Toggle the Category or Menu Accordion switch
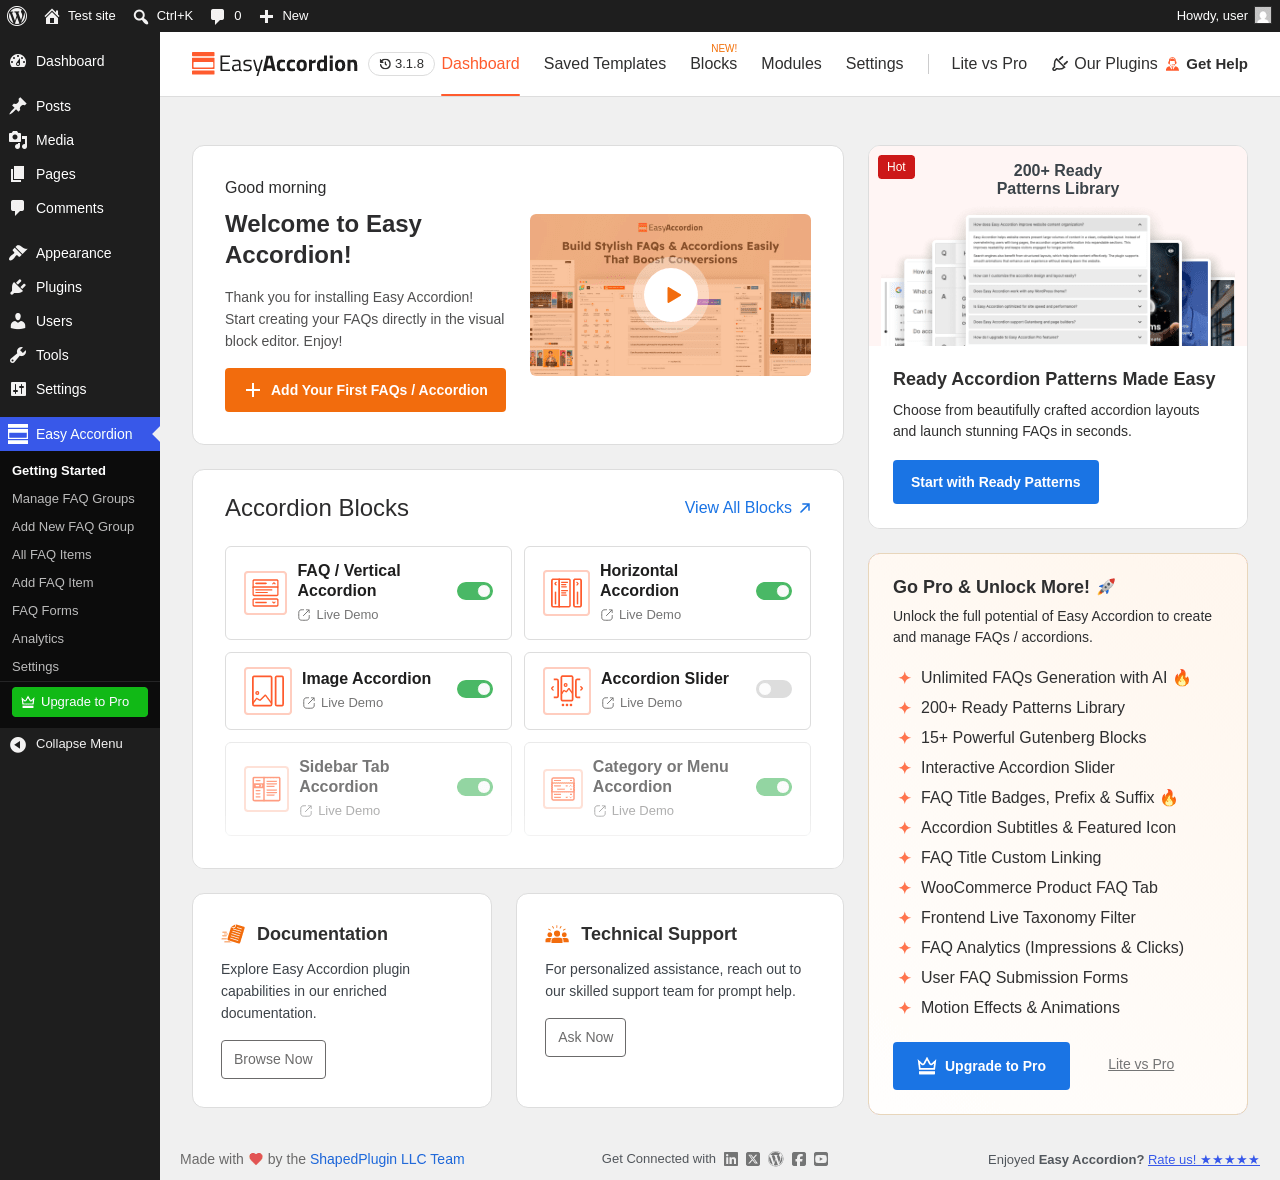Image resolution: width=1280 pixels, height=1180 pixels. tap(774, 787)
